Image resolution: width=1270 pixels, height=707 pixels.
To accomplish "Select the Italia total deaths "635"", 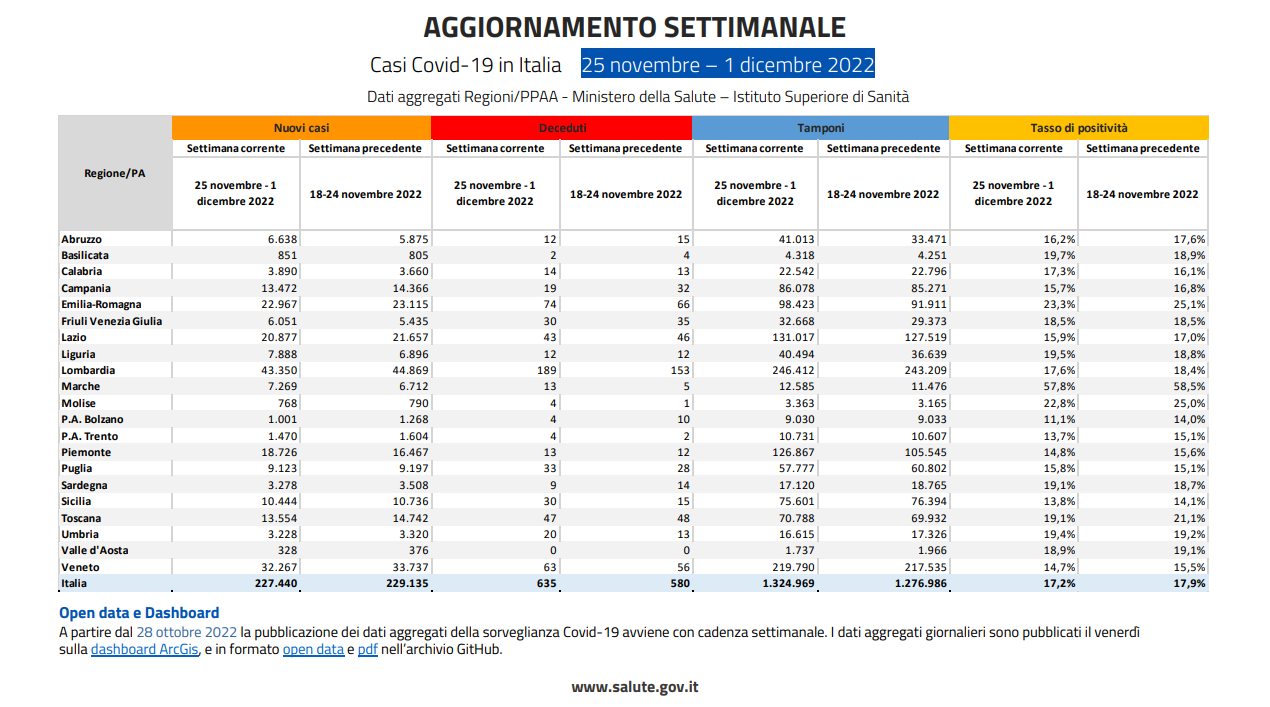I will [549, 583].
